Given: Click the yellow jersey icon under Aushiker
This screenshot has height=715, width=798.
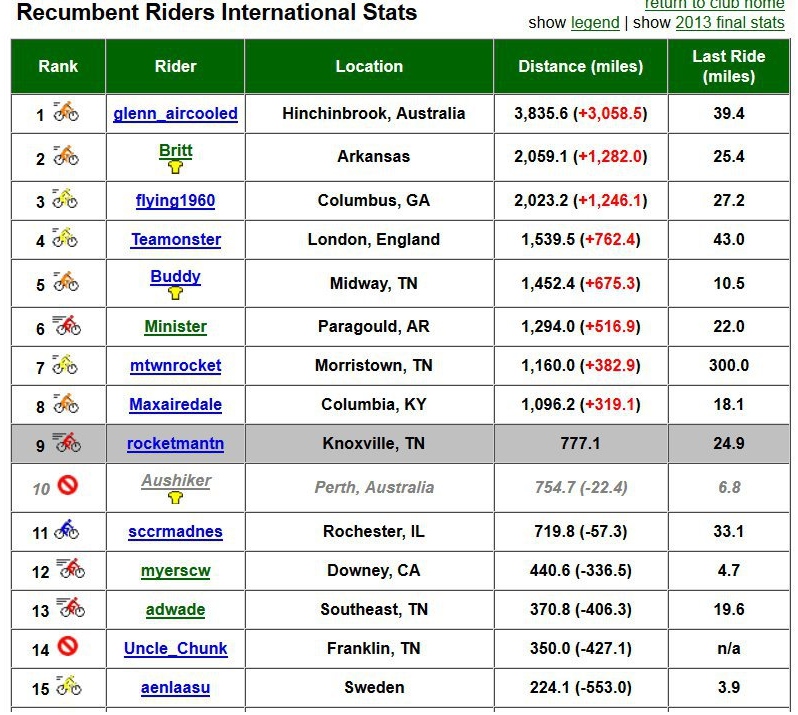Looking at the screenshot, I should point(175,497).
